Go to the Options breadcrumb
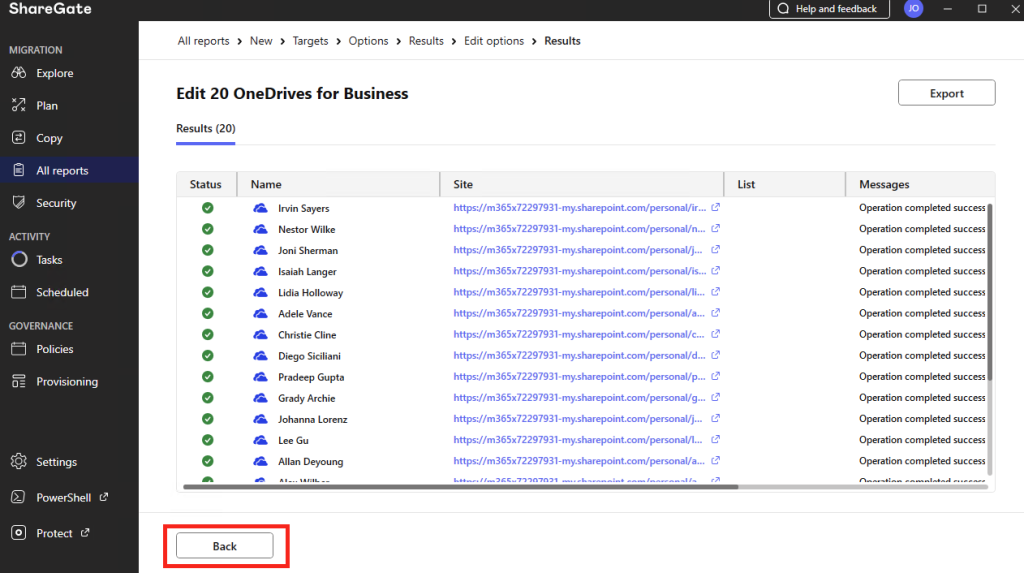The width and height of the screenshot is (1024, 573). (x=368, y=41)
